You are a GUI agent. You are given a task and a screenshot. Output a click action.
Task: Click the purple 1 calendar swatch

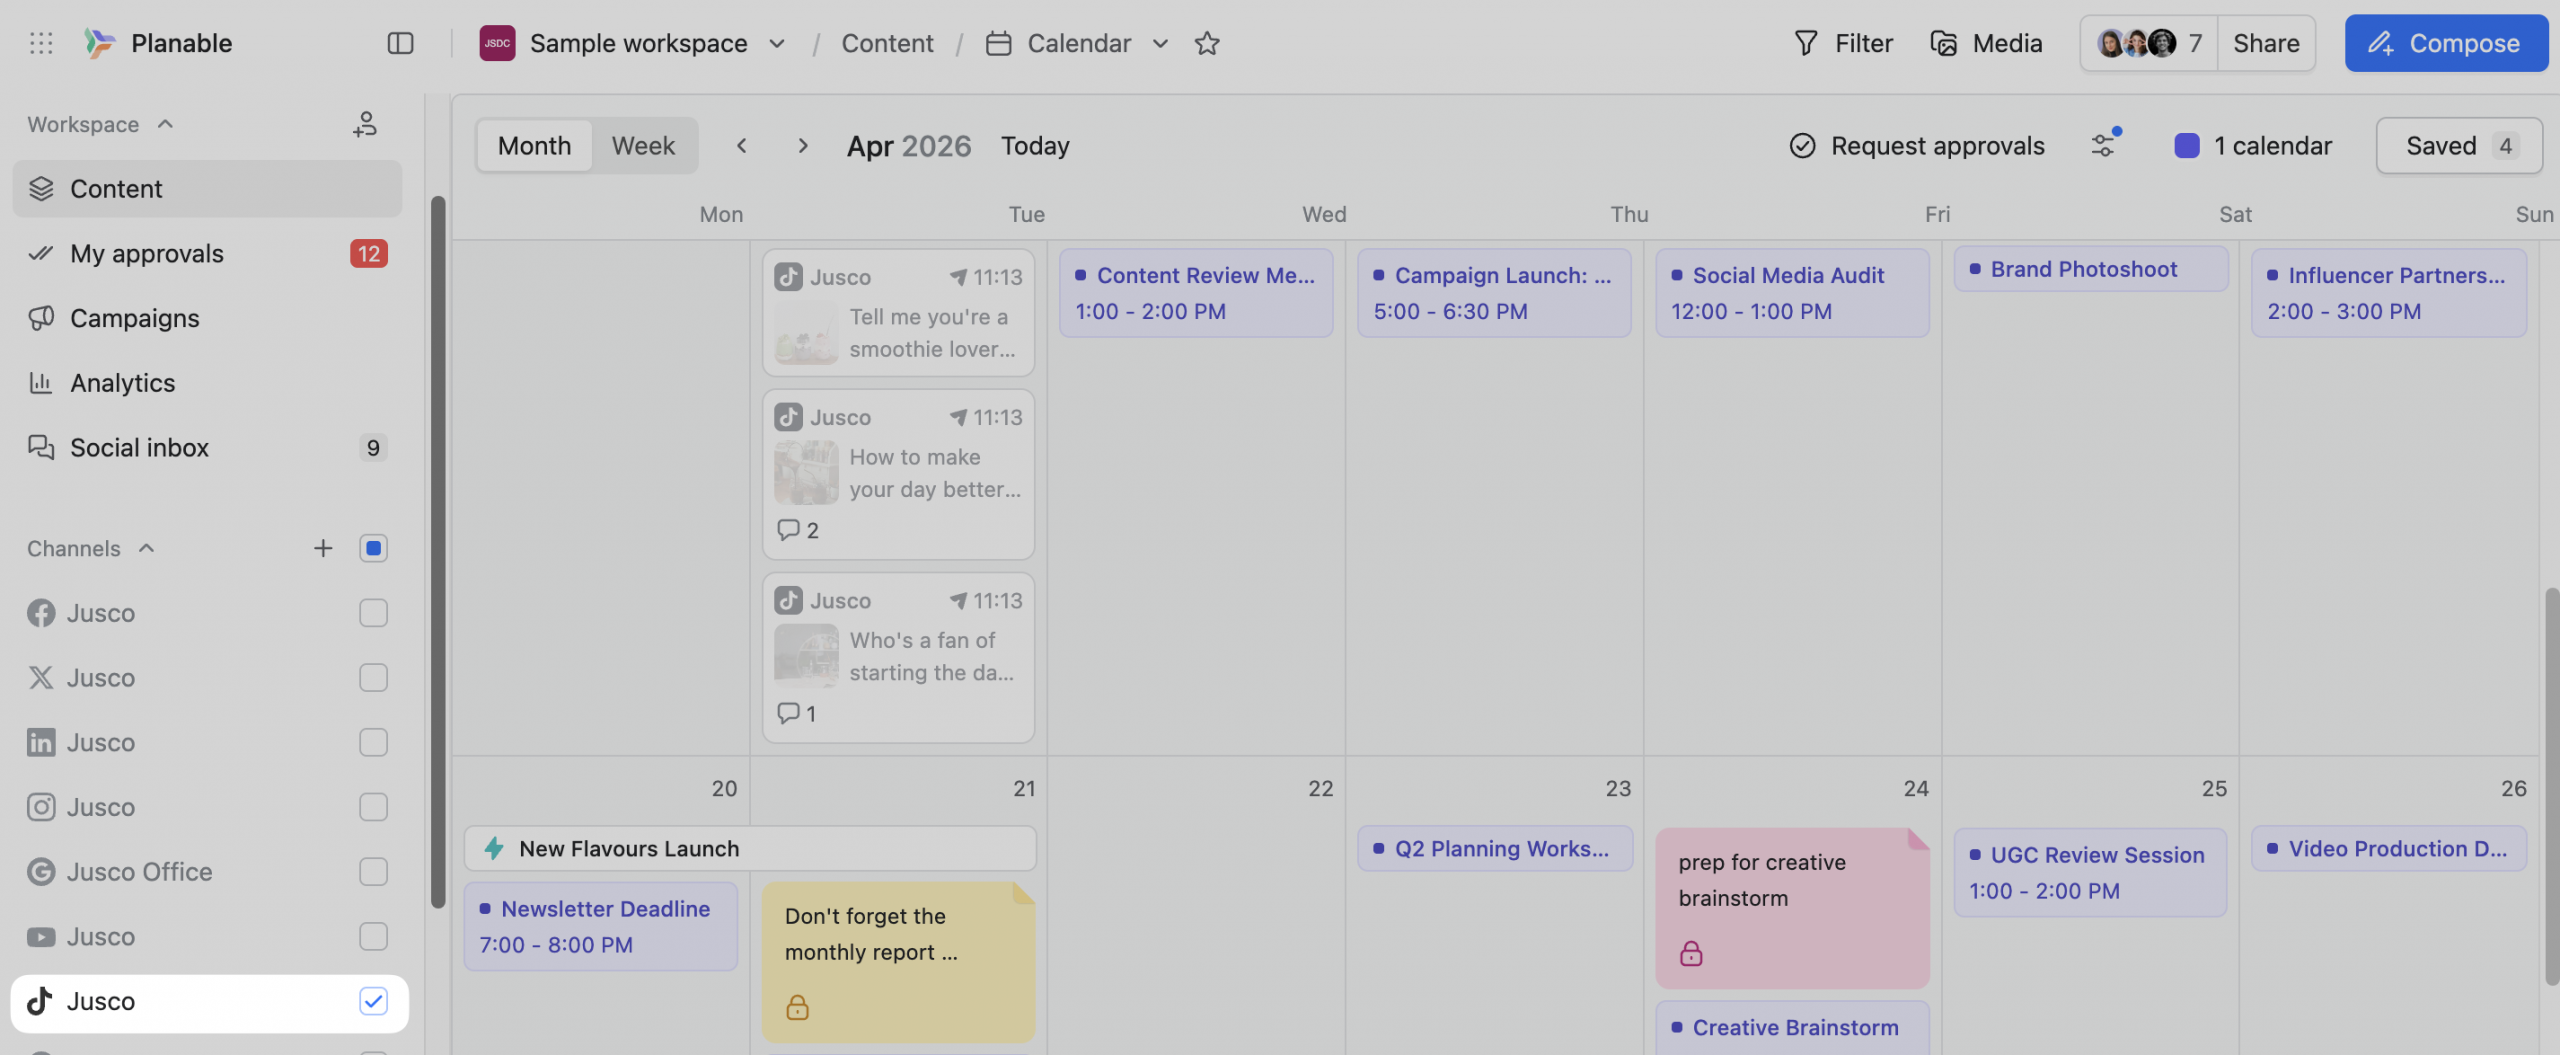pyautogui.click(x=2187, y=146)
